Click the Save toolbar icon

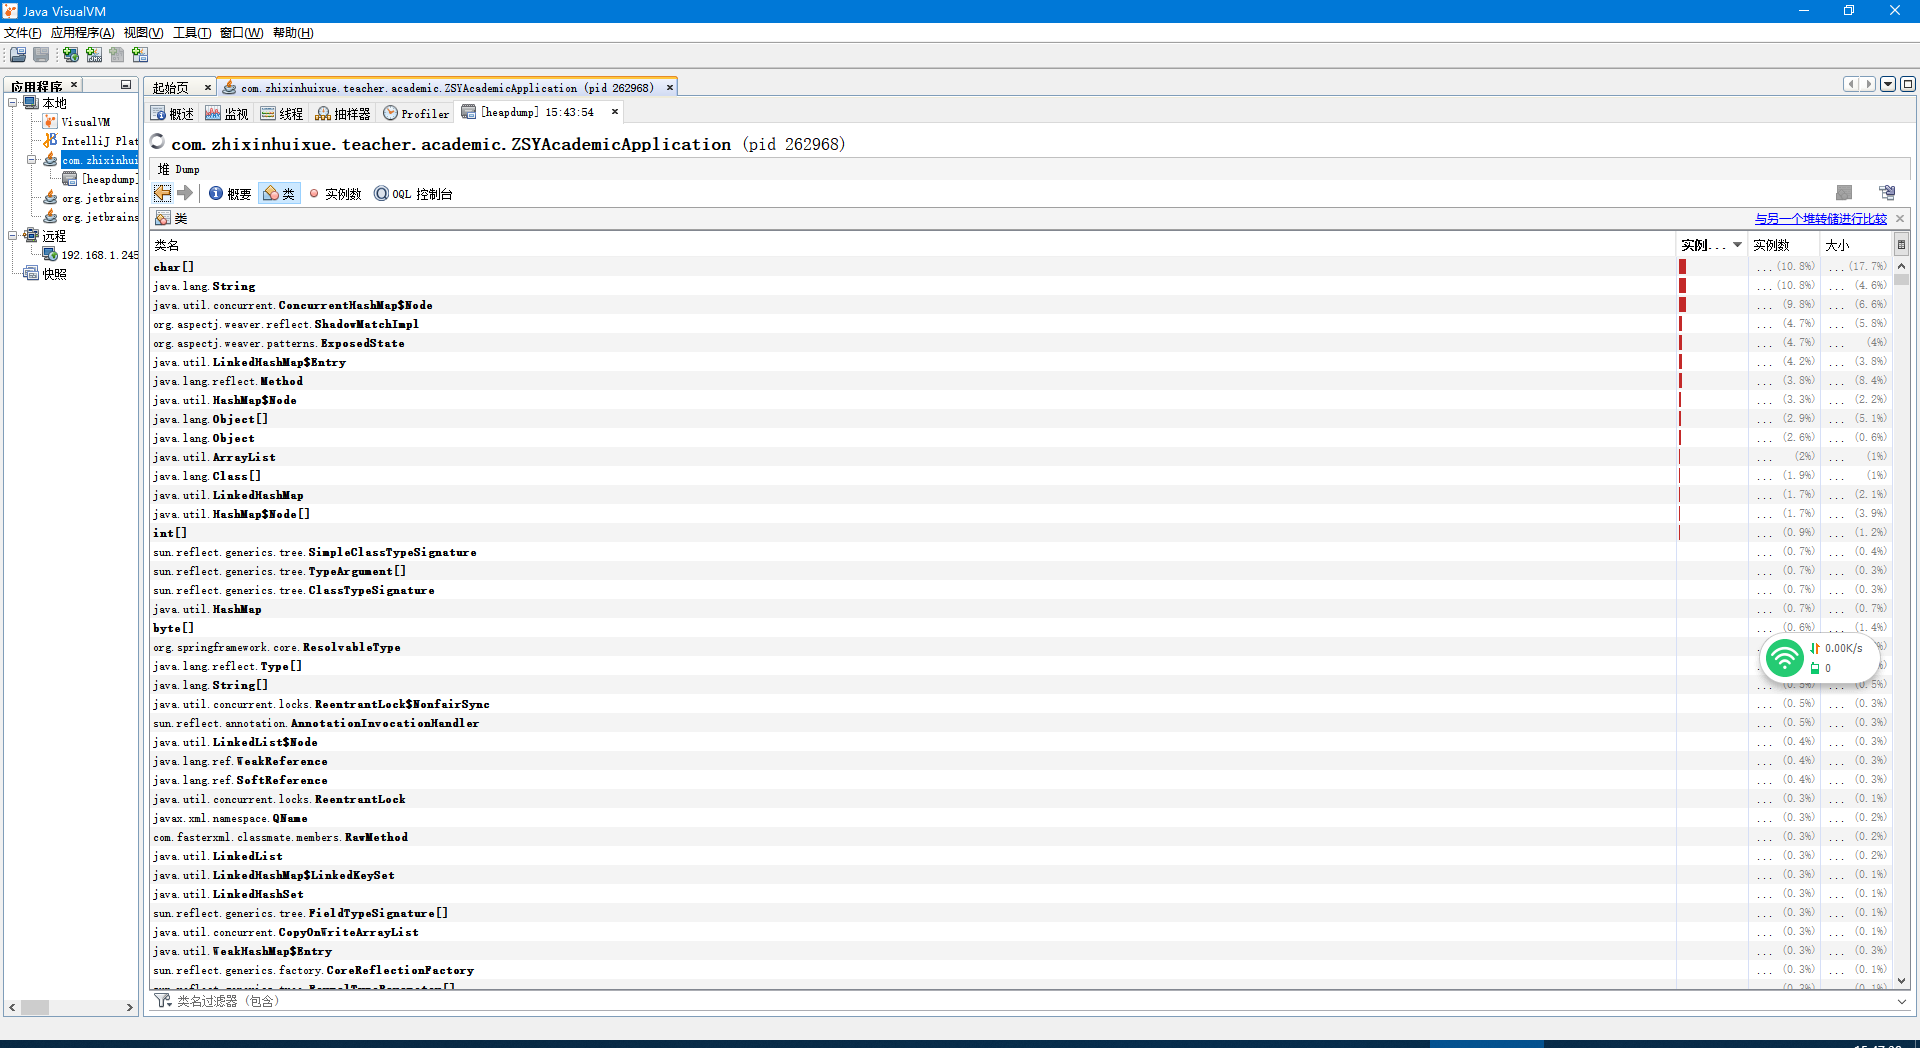click(41, 54)
